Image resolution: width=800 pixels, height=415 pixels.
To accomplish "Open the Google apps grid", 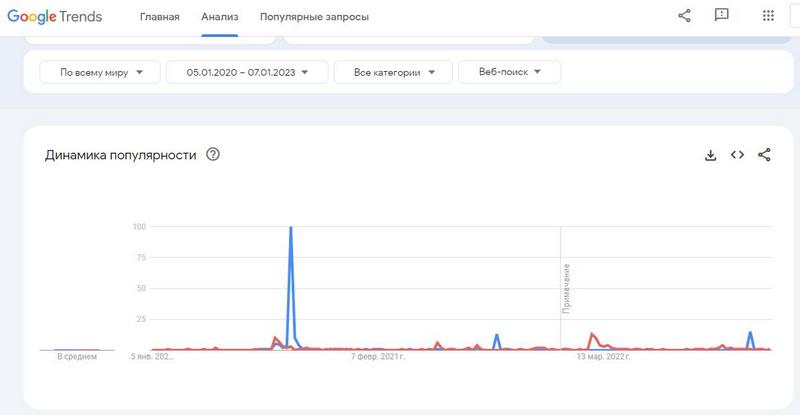I will 769,16.
